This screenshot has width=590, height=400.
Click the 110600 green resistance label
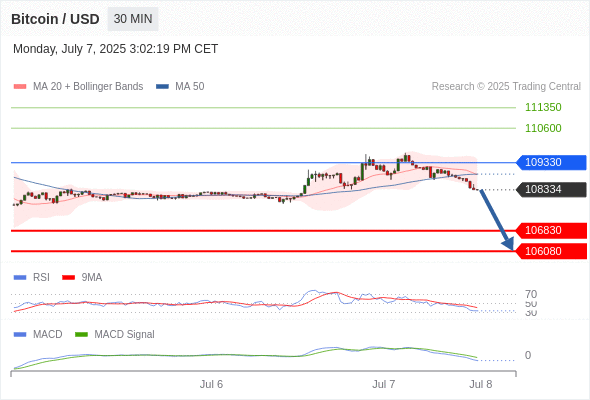coord(543,128)
